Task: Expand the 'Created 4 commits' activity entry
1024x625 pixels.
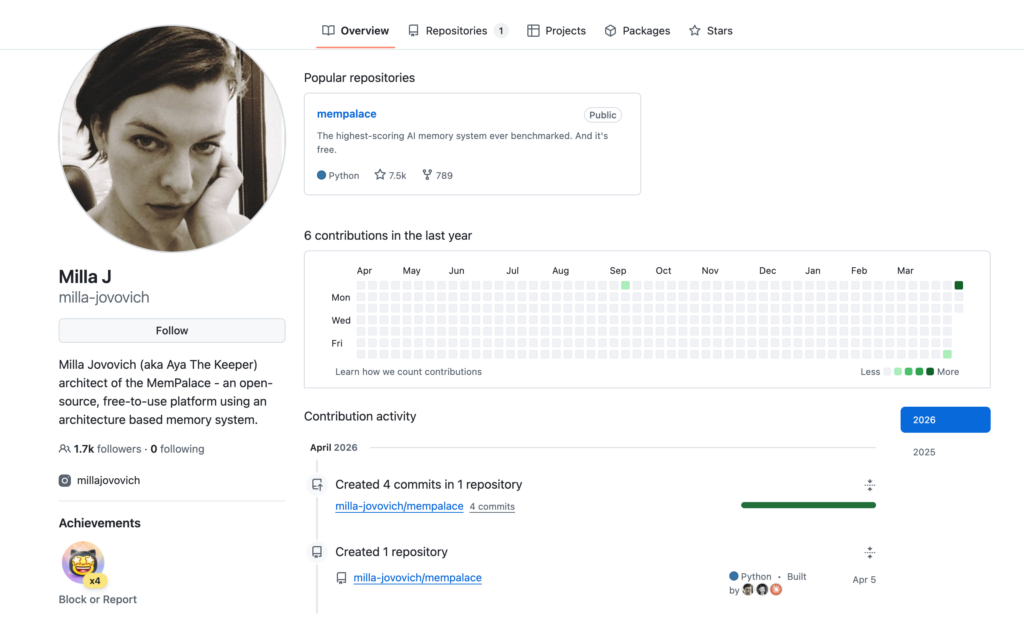Action: (869, 484)
